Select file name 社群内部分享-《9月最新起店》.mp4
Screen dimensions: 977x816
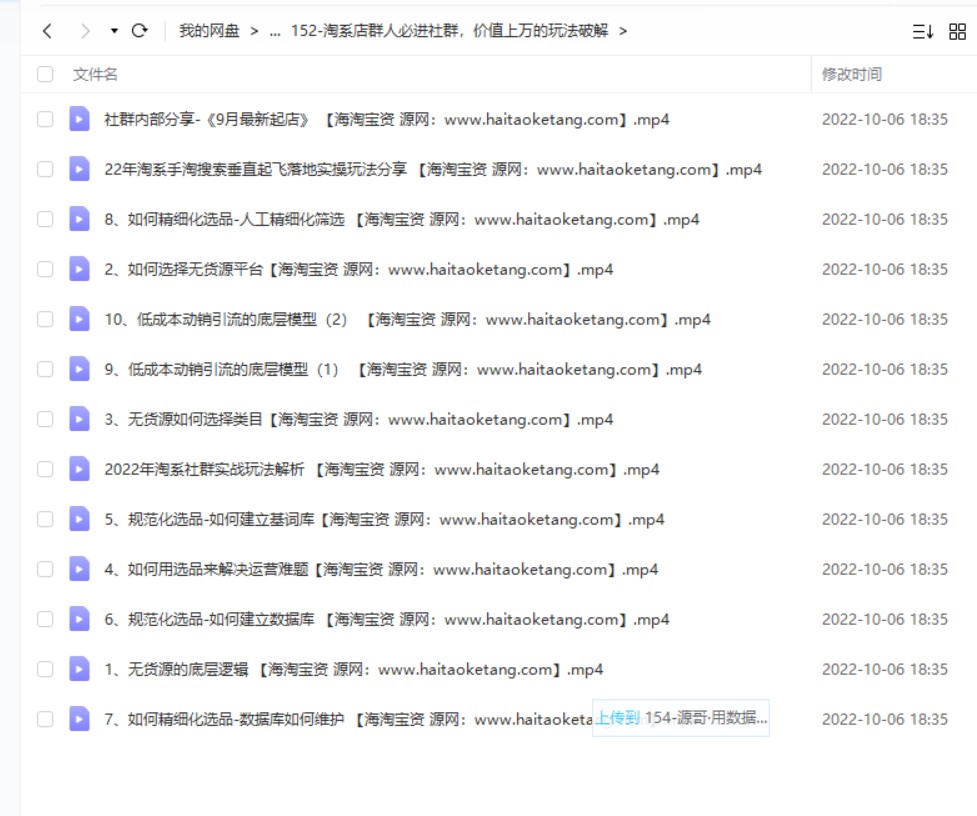point(386,119)
